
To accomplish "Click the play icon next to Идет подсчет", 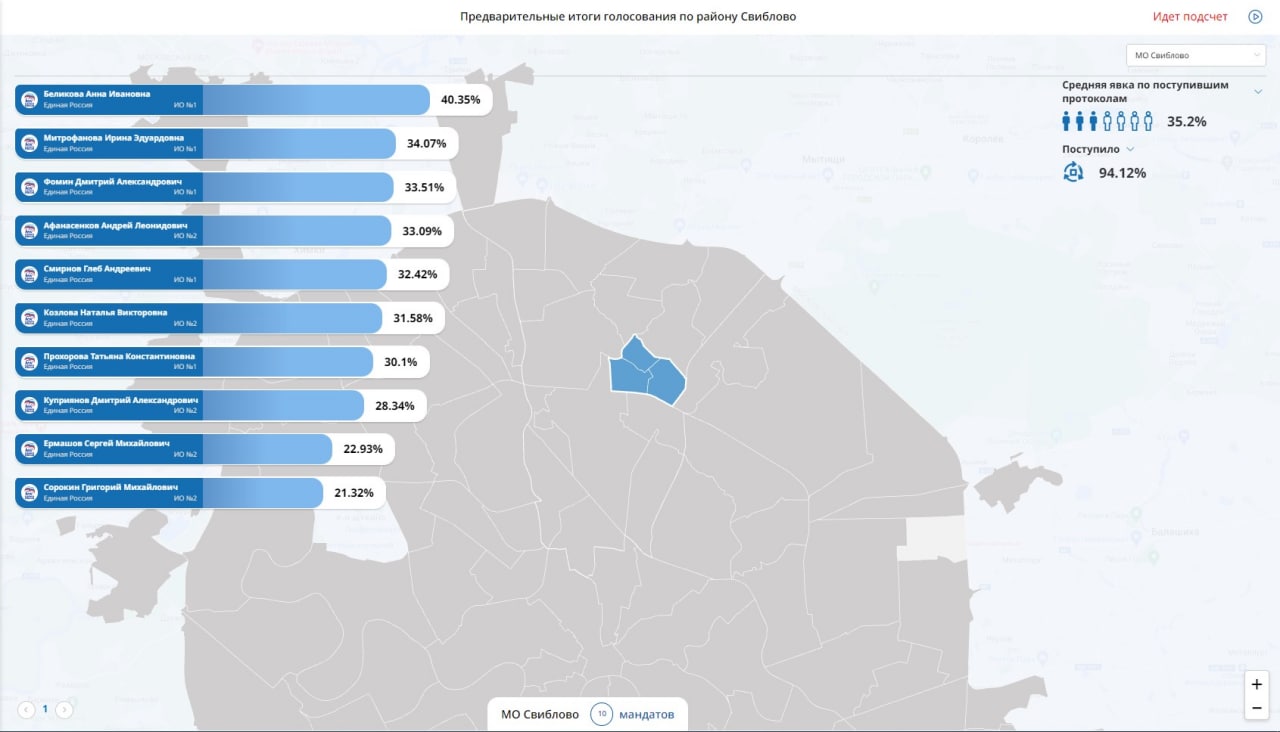I will [x=1255, y=16].
